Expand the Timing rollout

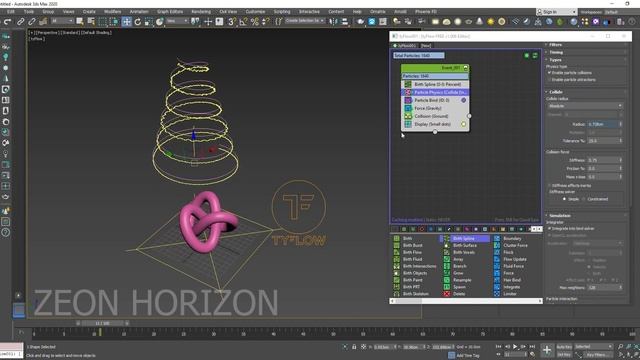[x=556, y=52]
